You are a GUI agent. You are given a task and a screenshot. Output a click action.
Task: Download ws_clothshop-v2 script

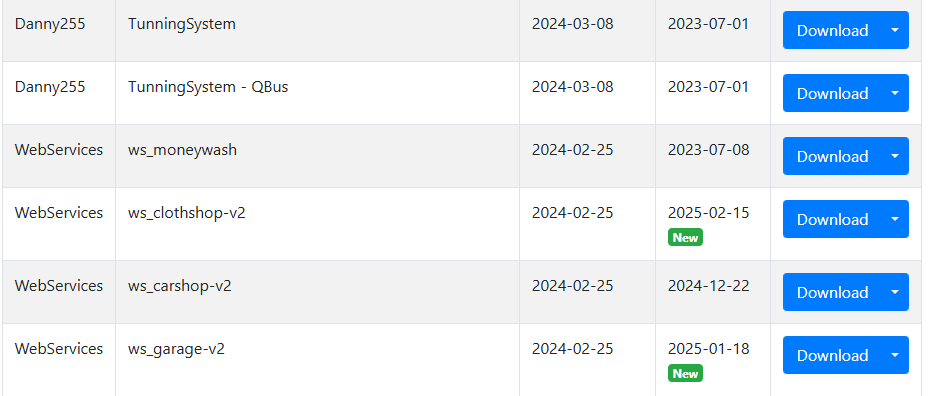click(832, 219)
